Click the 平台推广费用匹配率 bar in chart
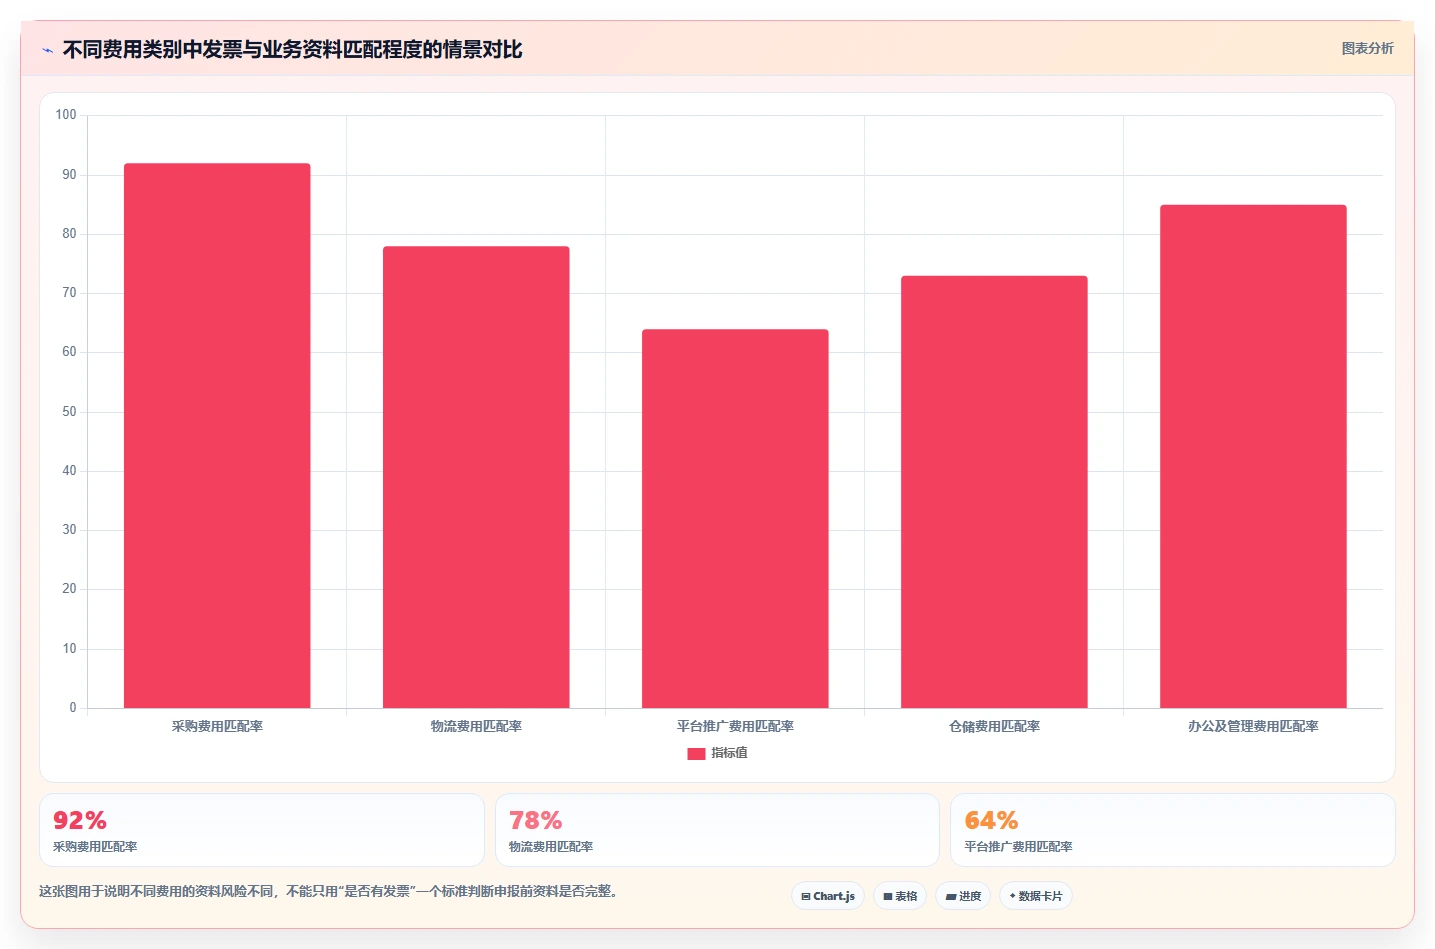 (735, 519)
